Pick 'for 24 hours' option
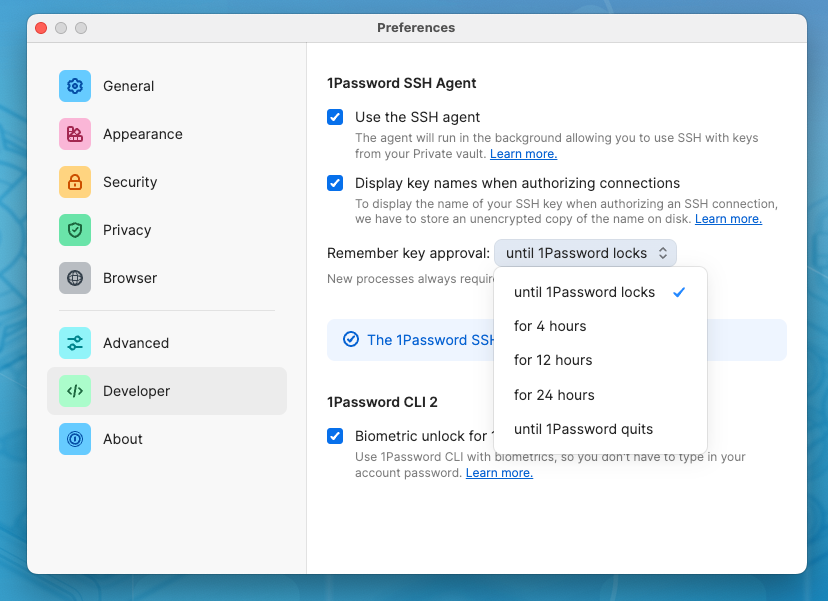 [x=600, y=395]
